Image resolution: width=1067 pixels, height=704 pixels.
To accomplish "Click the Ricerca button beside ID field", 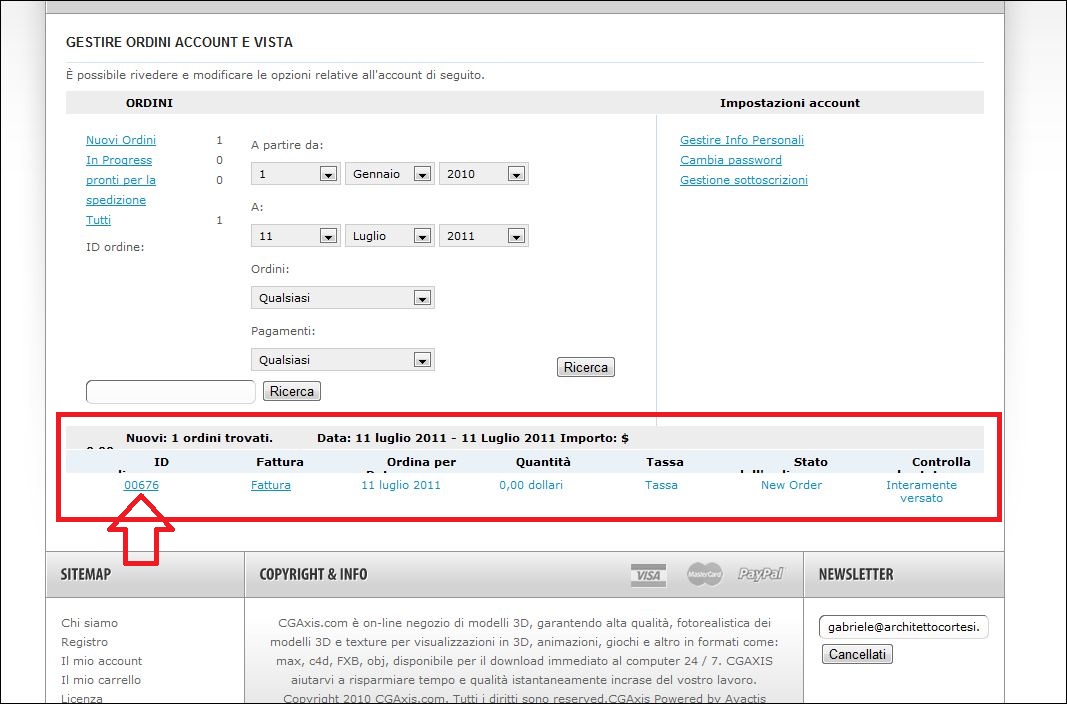I will (291, 391).
